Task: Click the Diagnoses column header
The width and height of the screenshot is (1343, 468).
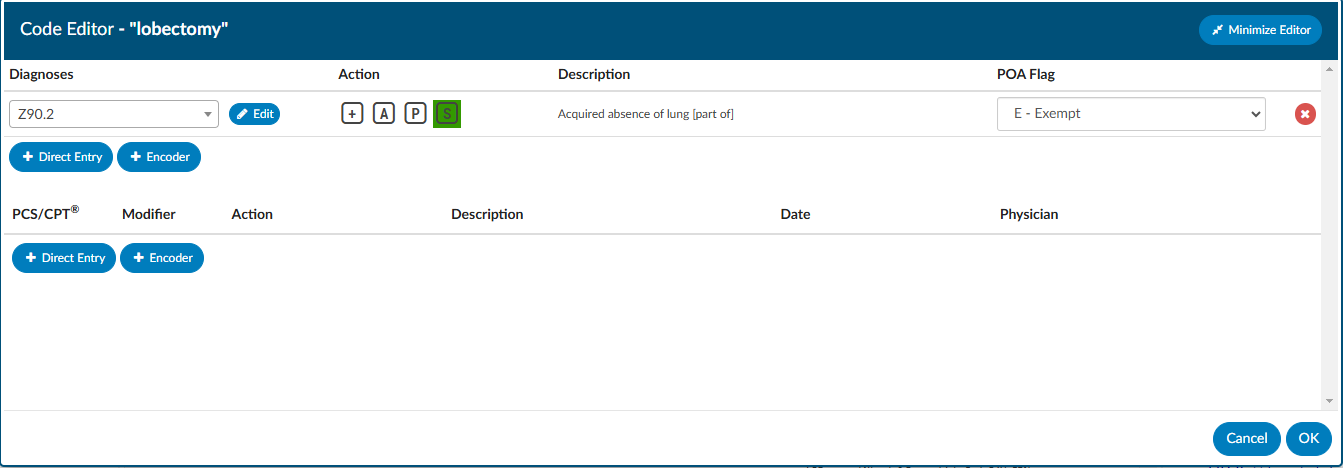Action: click(41, 75)
